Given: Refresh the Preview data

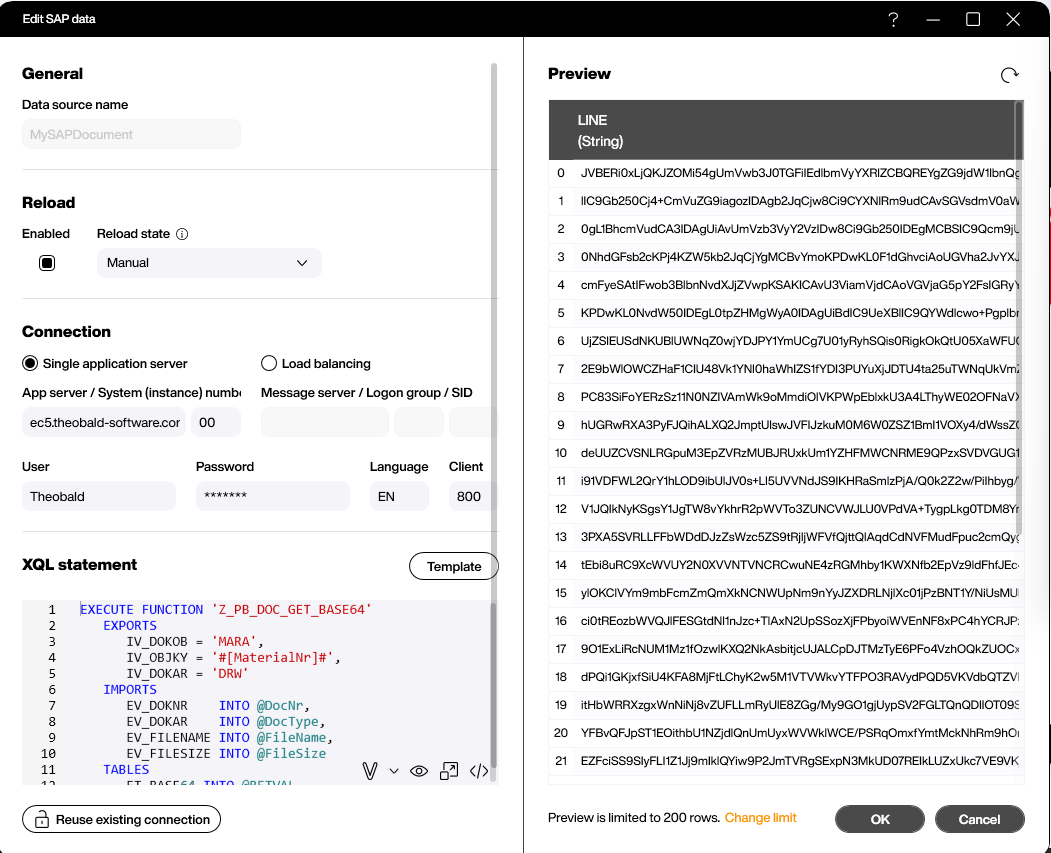Looking at the screenshot, I should tap(1009, 75).
